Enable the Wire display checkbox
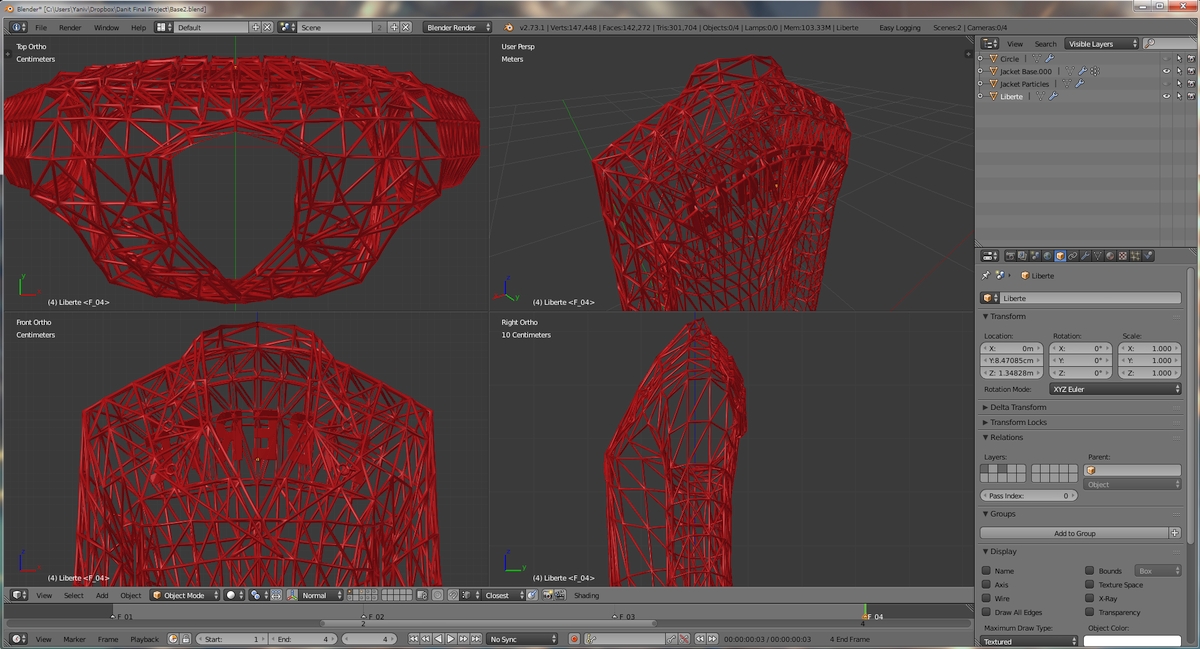This screenshot has width=1200, height=649. (986, 598)
